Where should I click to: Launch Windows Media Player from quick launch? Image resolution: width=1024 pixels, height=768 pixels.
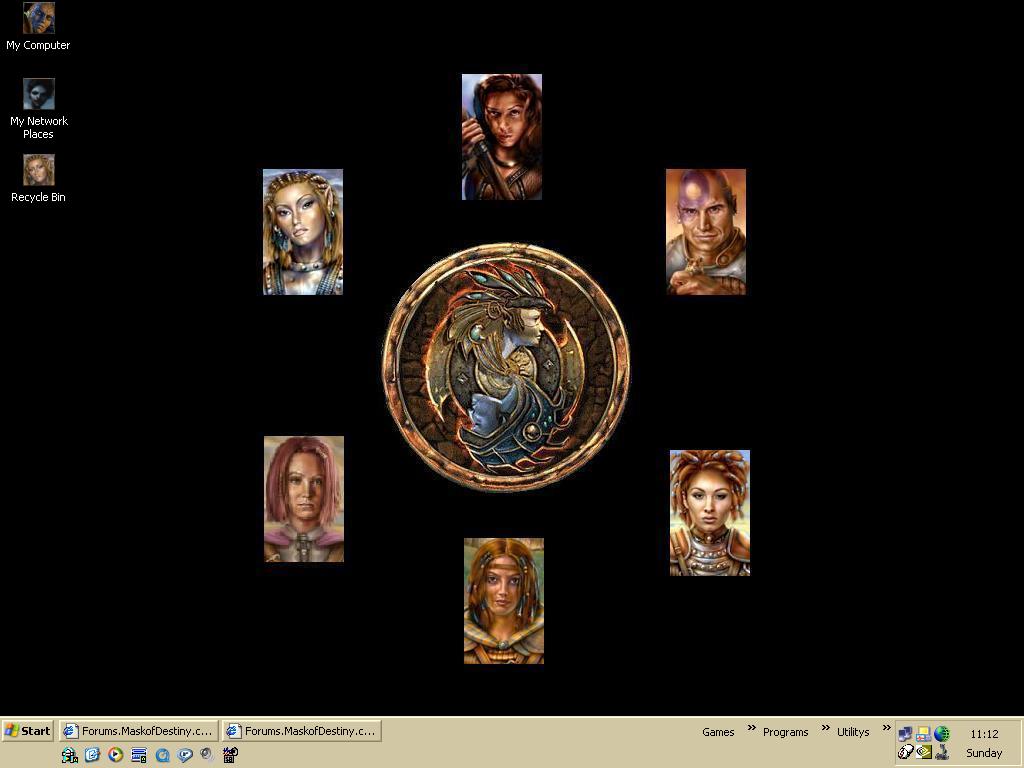point(116,756)
